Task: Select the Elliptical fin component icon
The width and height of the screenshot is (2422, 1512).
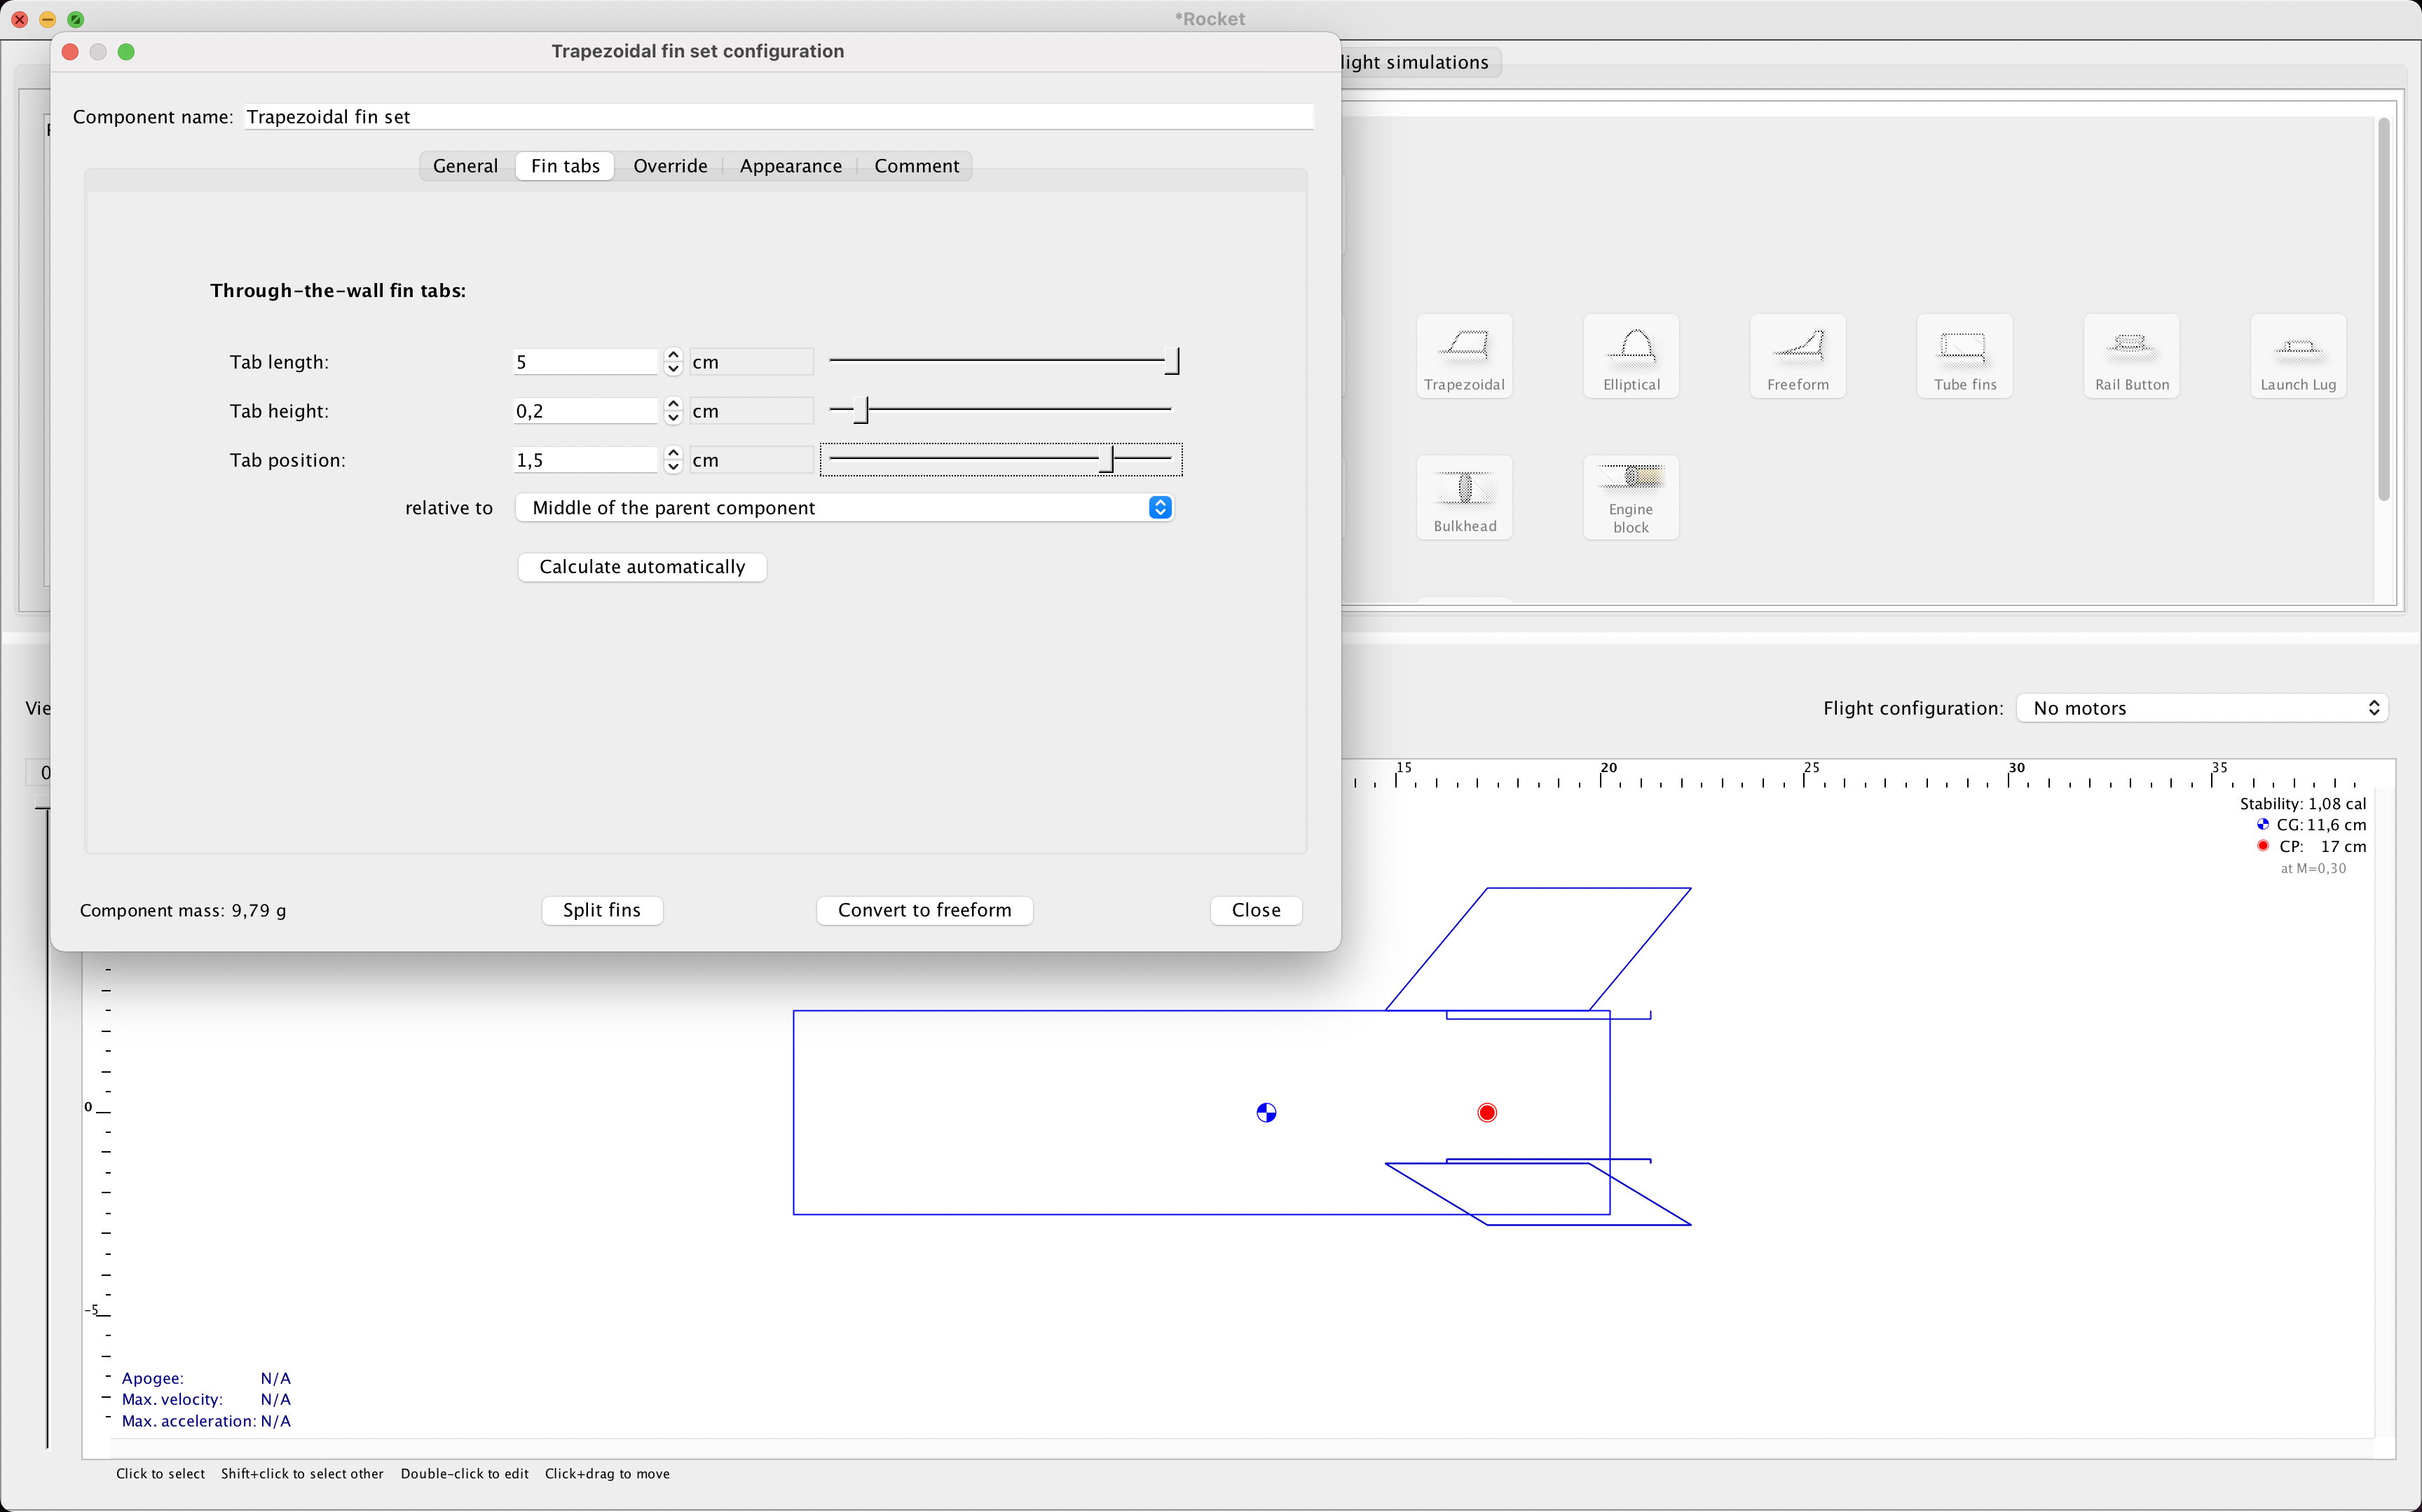Action: pyautogui.click(x=1630, y=355)
